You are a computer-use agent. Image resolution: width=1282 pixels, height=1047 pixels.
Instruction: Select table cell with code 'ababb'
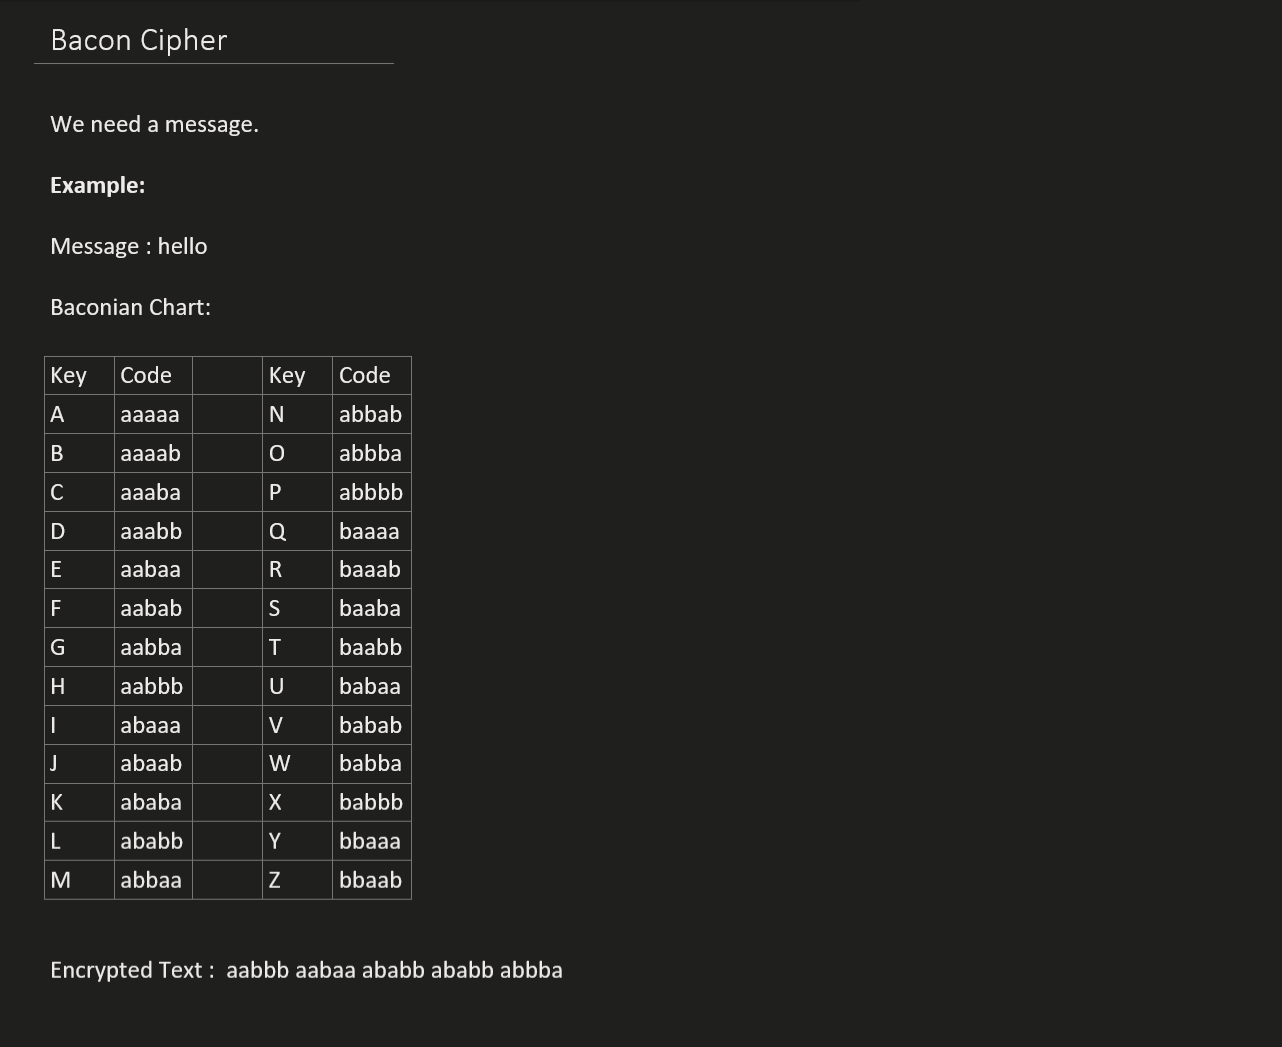tap(153, 841)
